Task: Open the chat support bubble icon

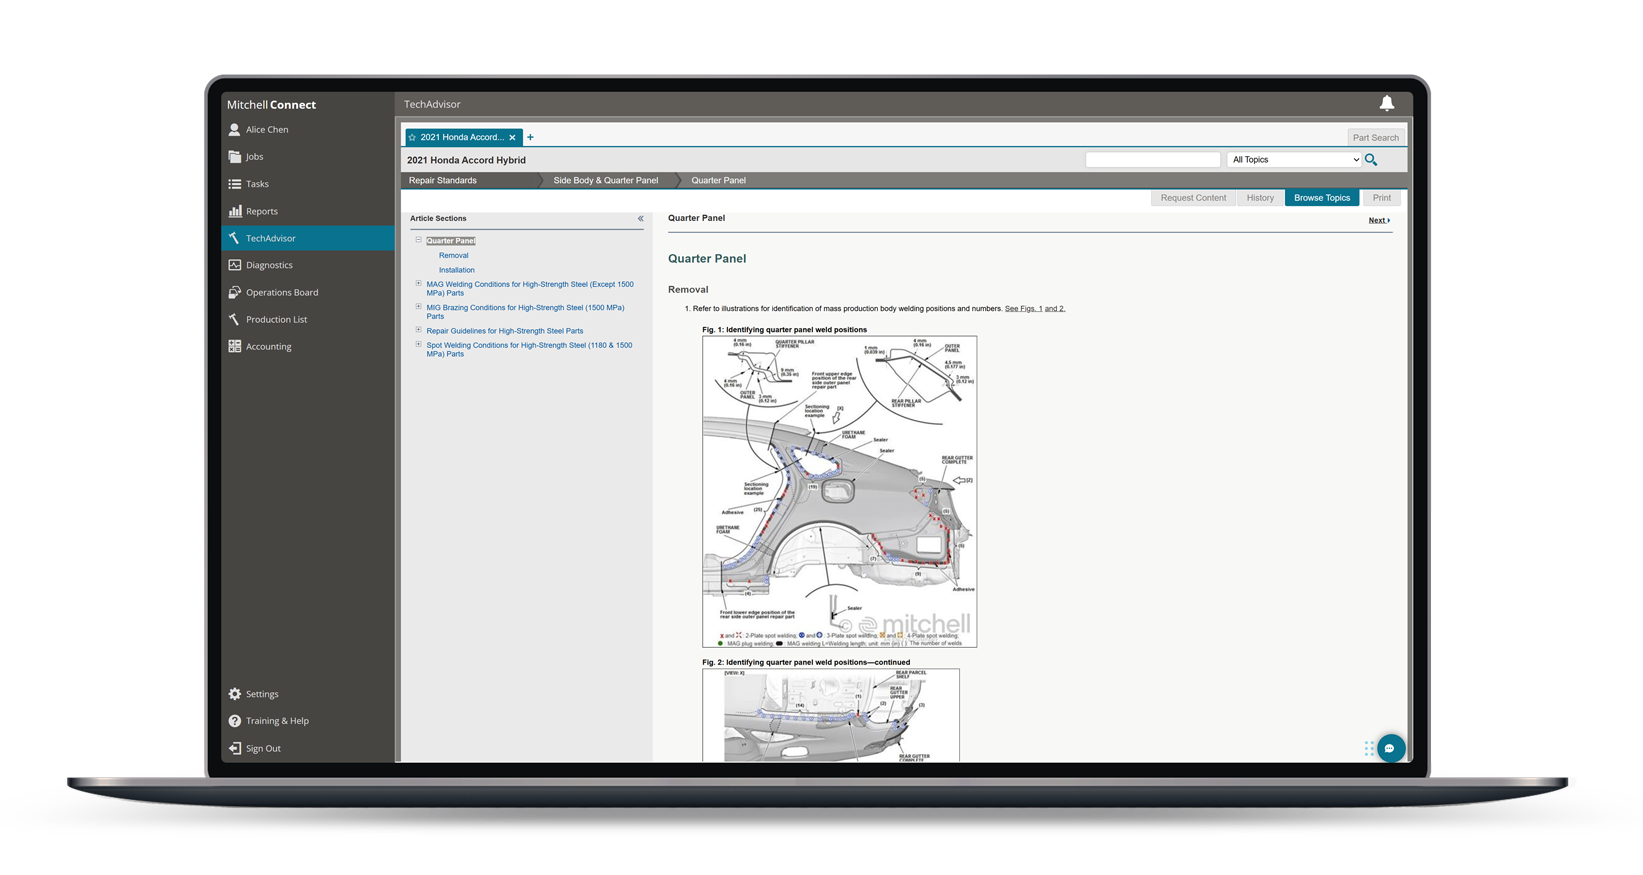Action: click(x=1390, y=748)
